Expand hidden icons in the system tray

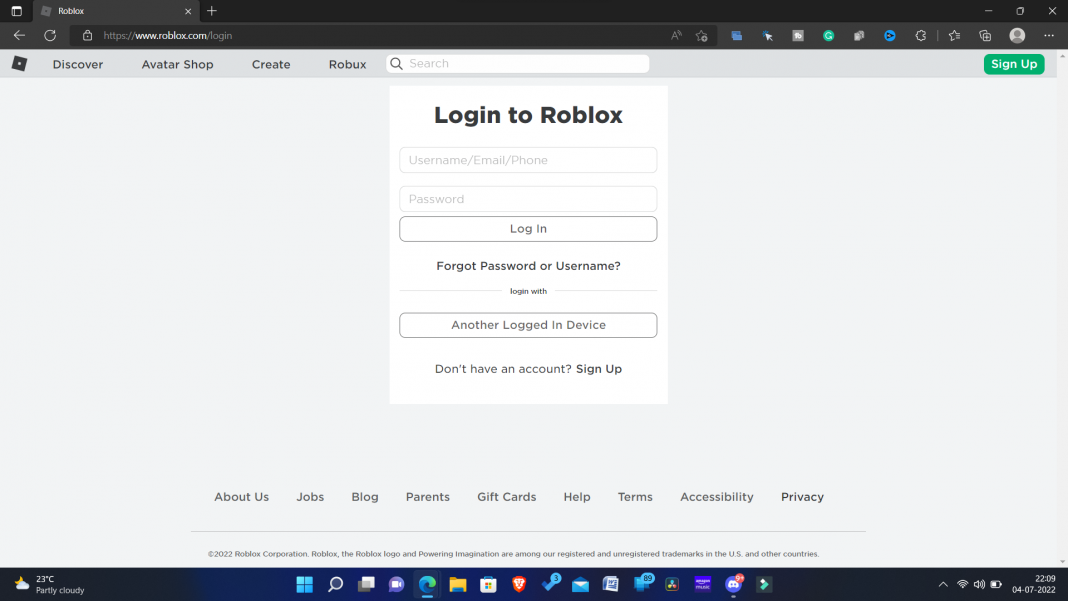coord(941,584)
